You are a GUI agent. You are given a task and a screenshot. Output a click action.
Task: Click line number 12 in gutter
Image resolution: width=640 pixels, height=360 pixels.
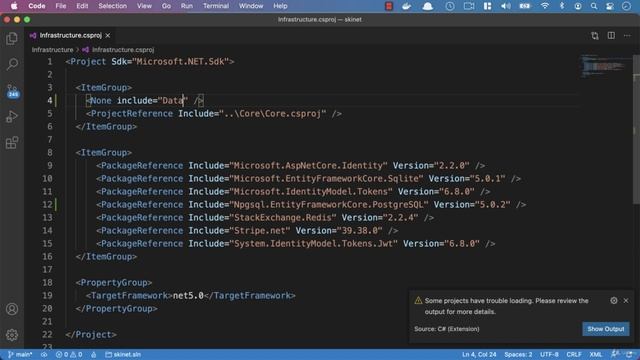pos(47,204)
